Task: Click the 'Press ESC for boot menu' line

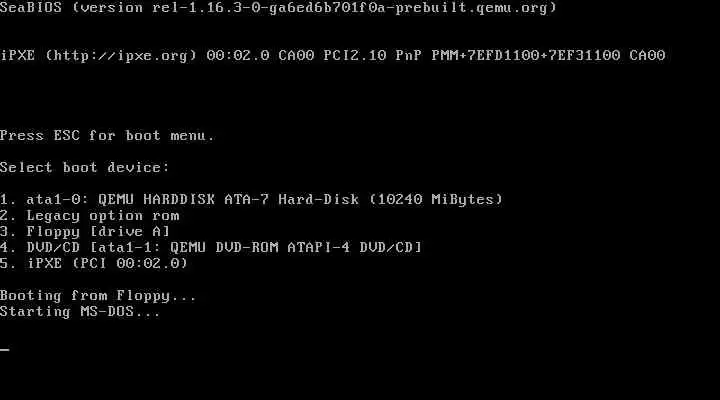Action: [107, 135]
